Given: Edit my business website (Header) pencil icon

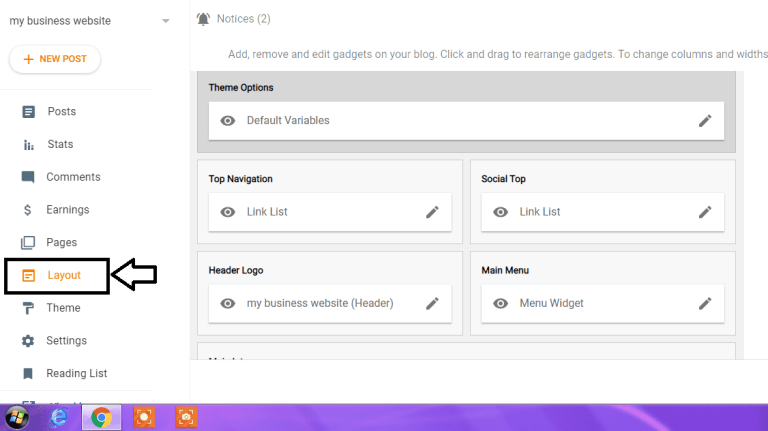Looking at the screenshot, I should click(432, 304).
